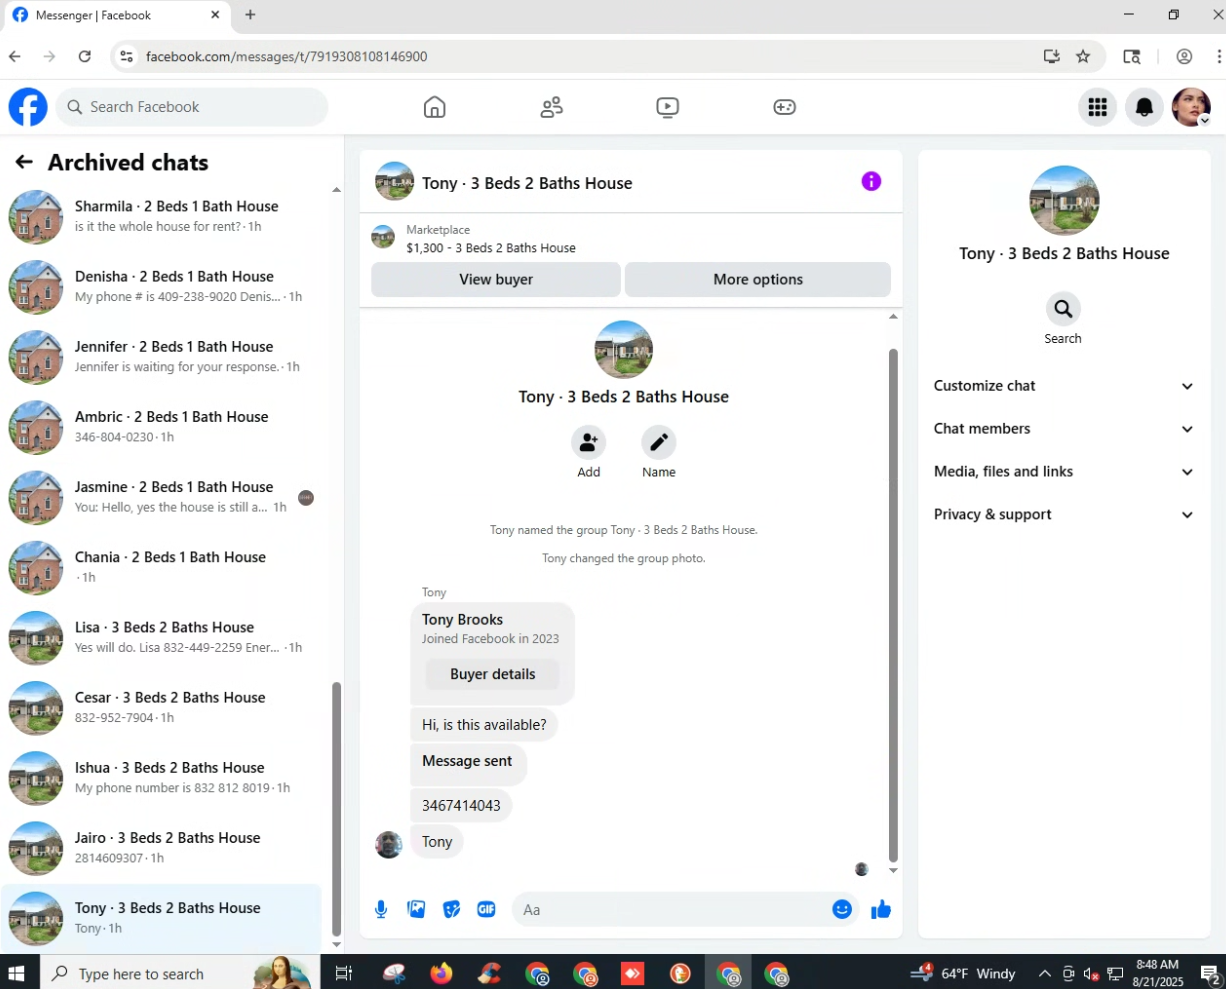Image resolution: width=1226 pixels, height=989 pixels.
Task: Click the archived chats list scrollbar
Action: 336,808
